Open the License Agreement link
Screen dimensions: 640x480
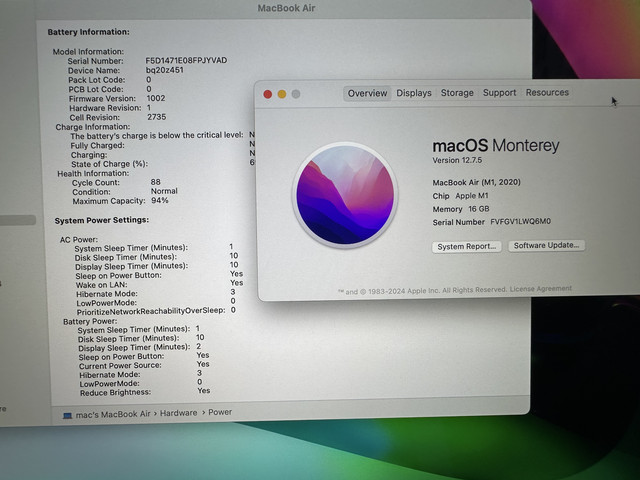click(540, 289)
